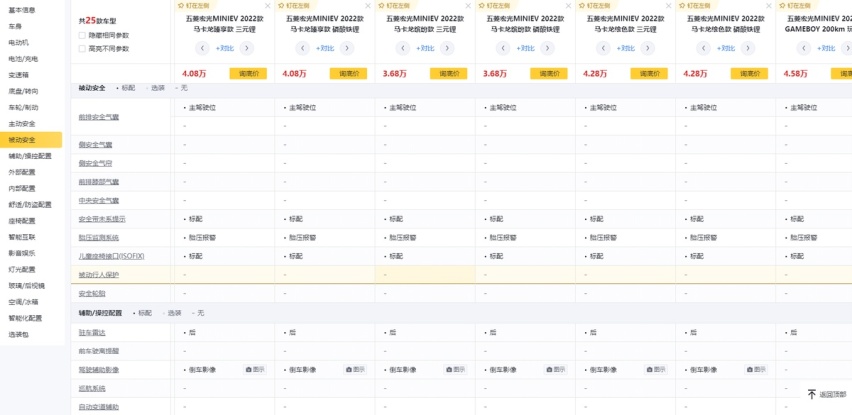The image size is (852, 415).
Task: Click 询底价 for 缤韵款 磷酸铁锂
Action: tap(549, 74)
